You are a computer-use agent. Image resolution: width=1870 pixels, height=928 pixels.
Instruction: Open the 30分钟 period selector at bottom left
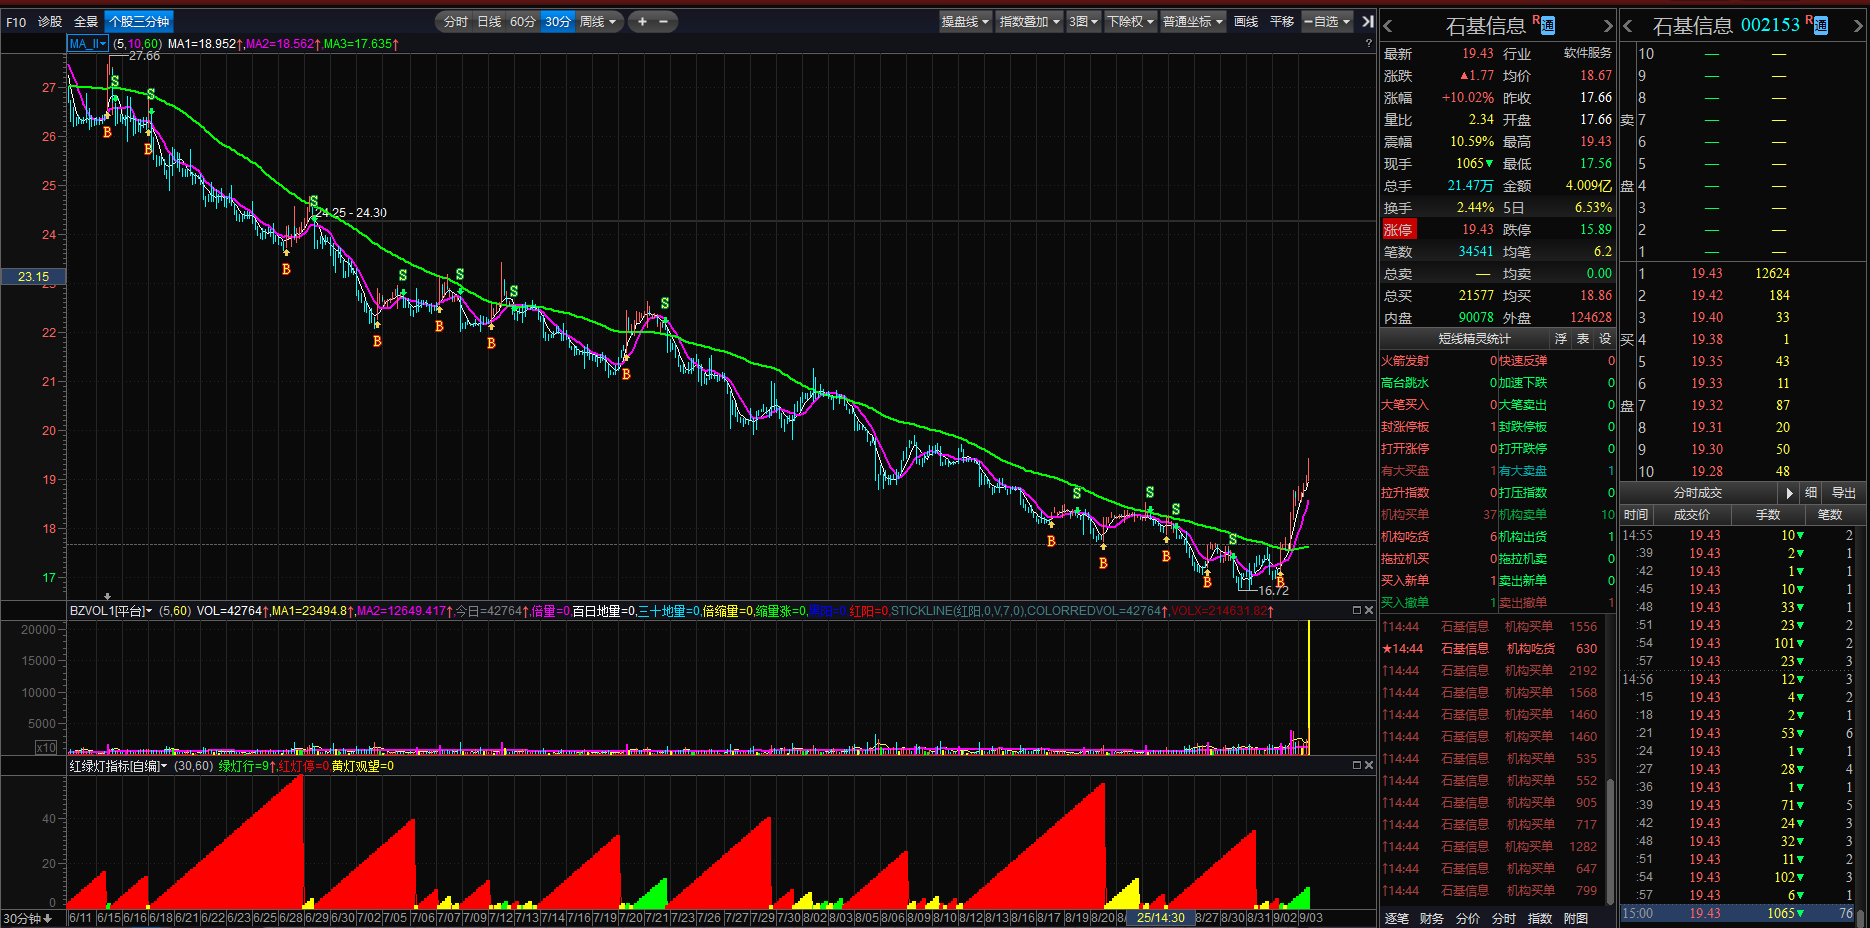pyautogui.click(x=28, y=918)
